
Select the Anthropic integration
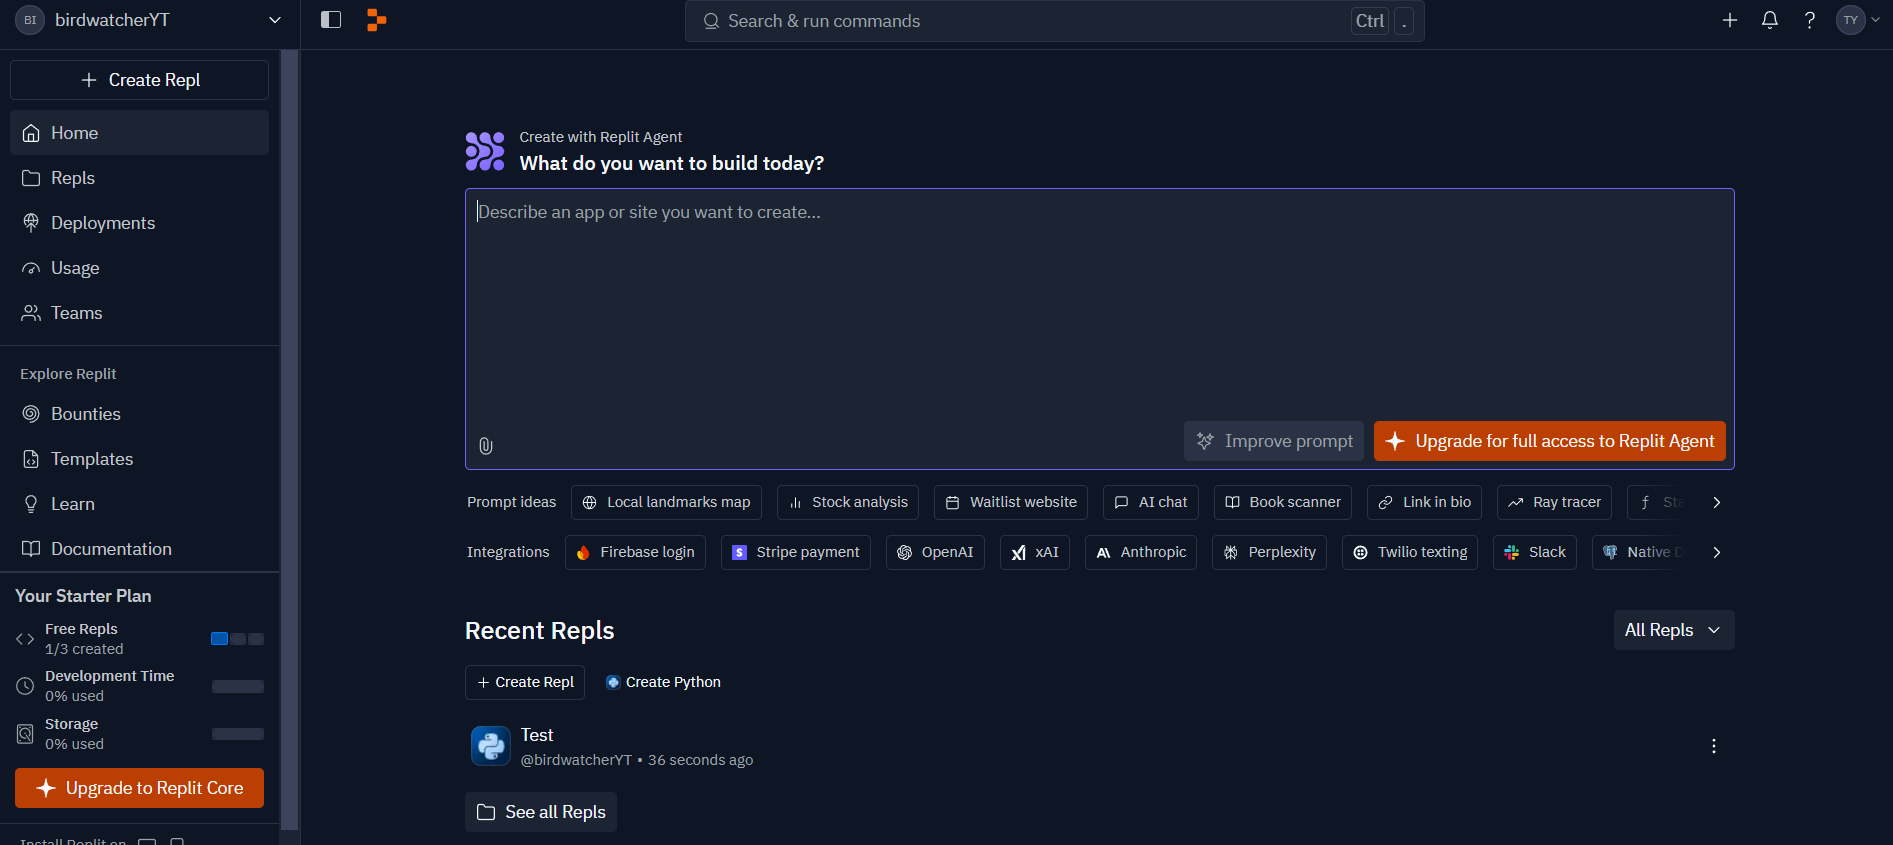click(x=1141, y=552)
